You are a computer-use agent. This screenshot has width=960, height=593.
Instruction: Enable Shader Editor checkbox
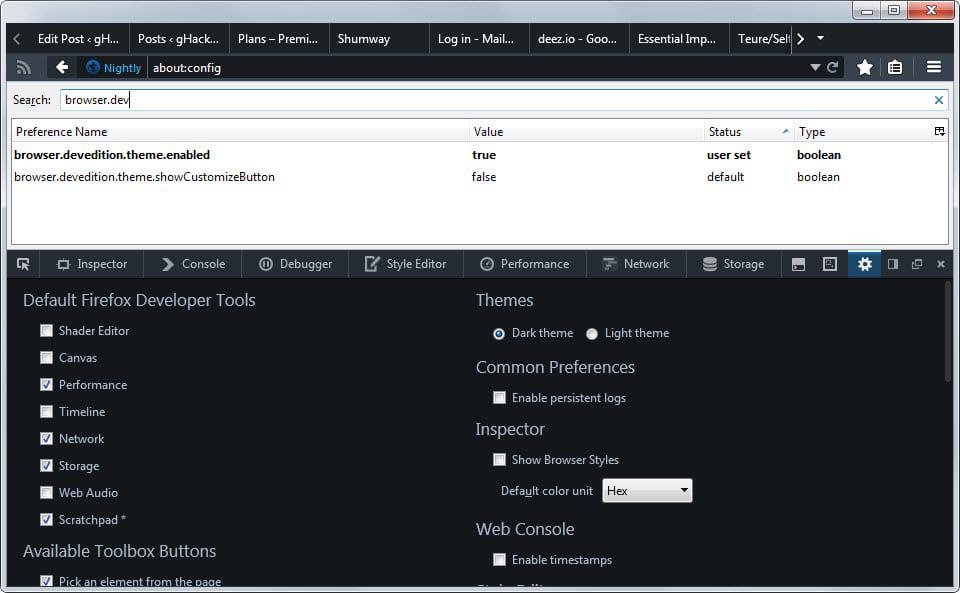(x=47, y=331)
